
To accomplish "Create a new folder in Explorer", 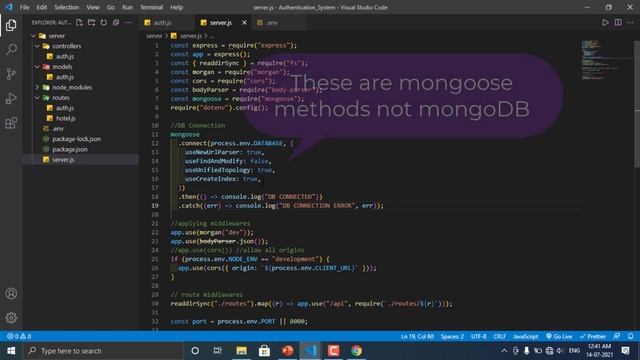I will point(91,22).
